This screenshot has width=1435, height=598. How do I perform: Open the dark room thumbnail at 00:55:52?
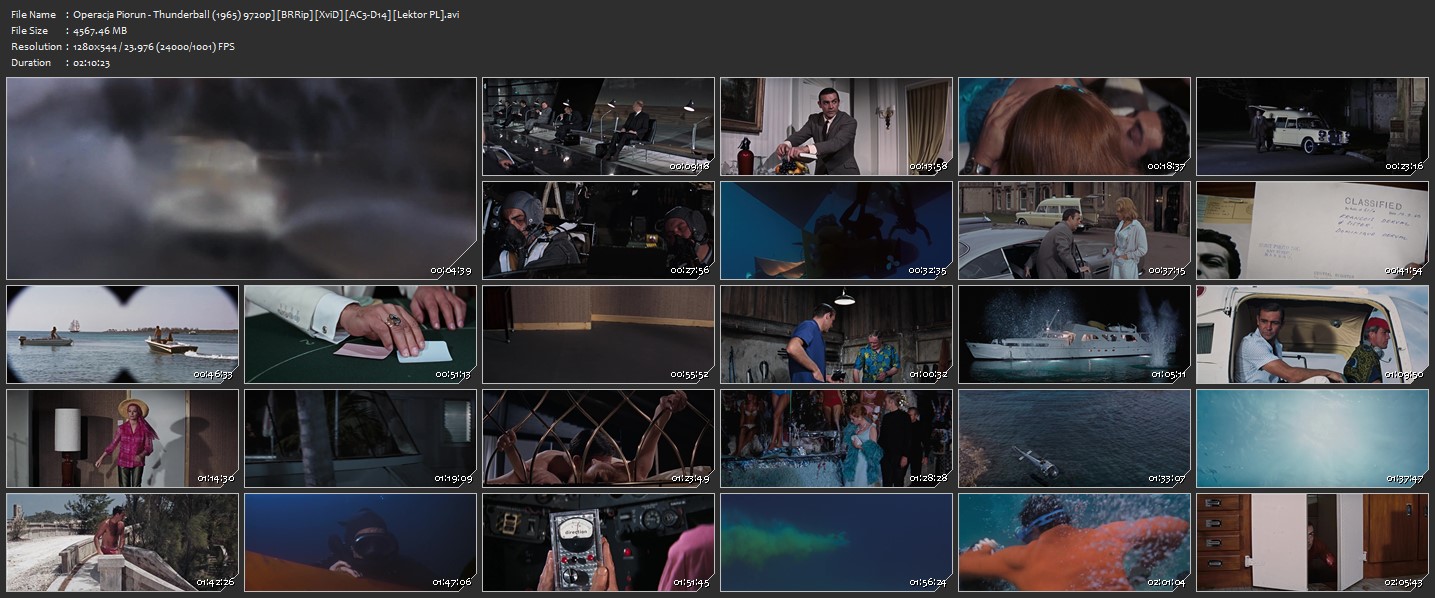coord(598,335)
